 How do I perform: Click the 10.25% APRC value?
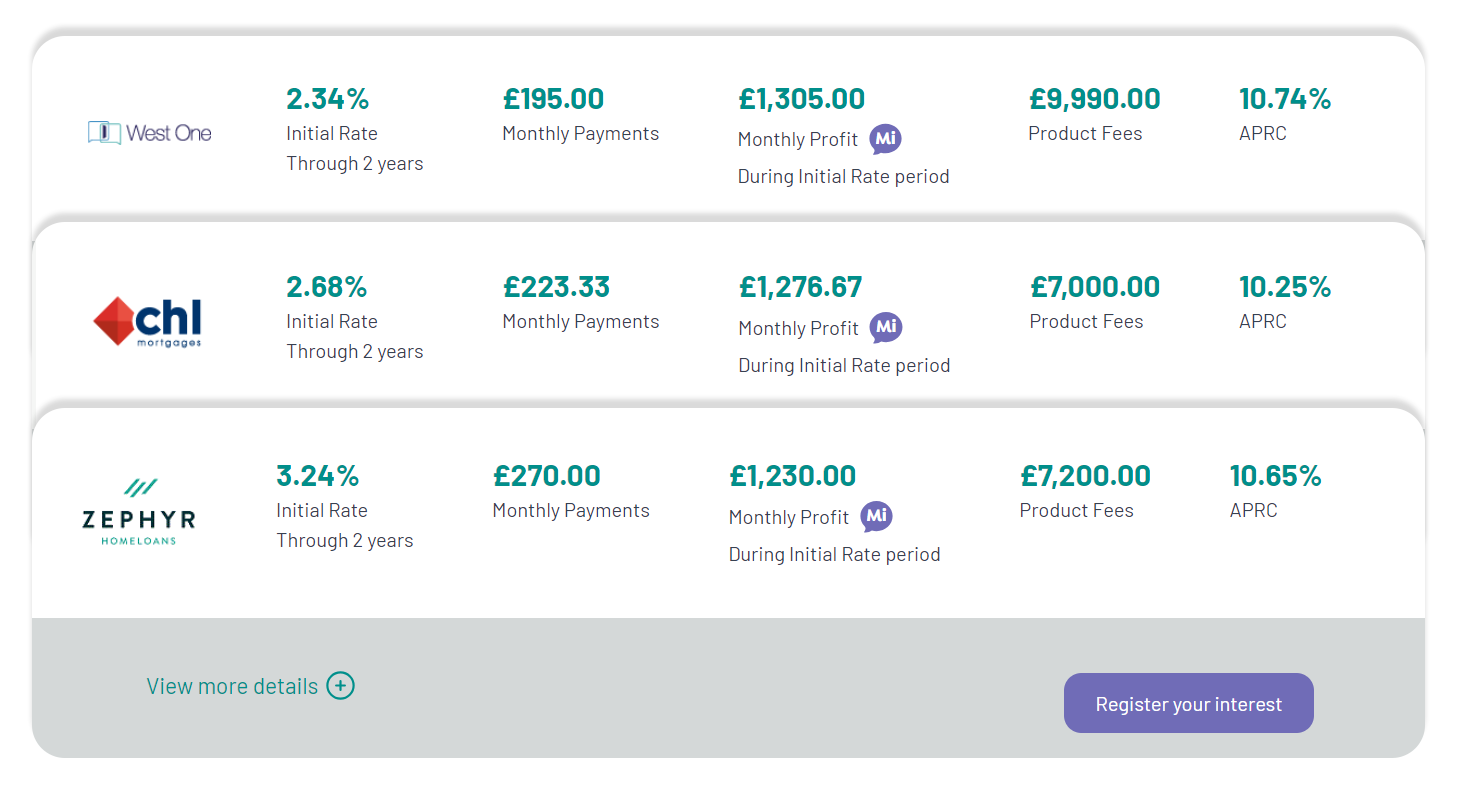click(x=1285, y=287)
